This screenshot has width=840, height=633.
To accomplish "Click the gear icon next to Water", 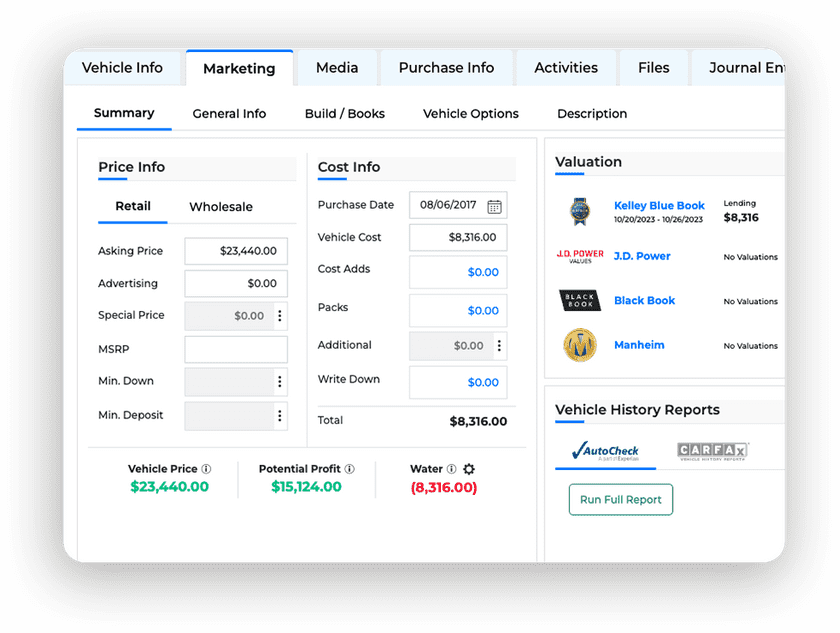I will click(x=469, y=469).
